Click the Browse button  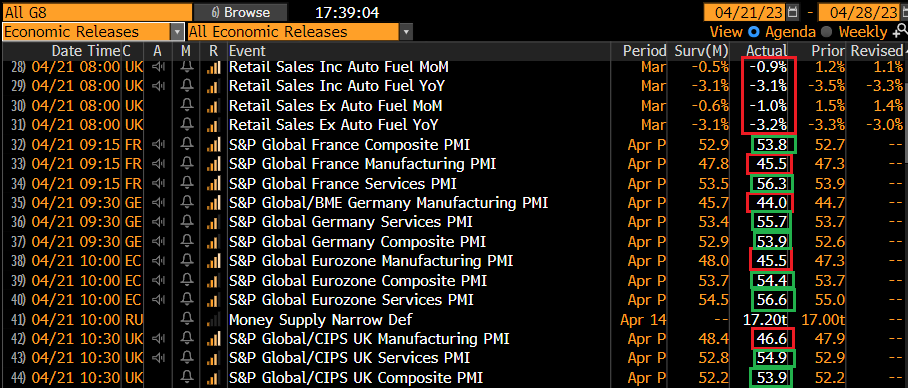tap(240, 12)
